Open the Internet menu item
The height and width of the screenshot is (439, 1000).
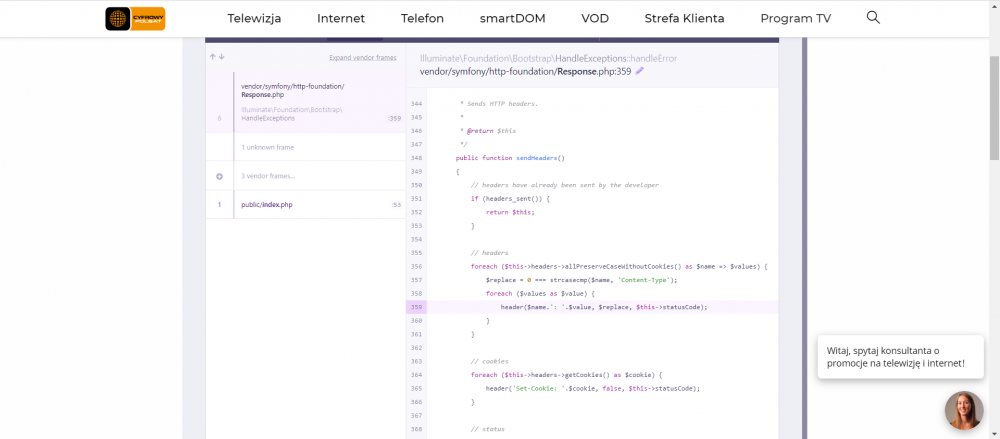click(x=341, y=18)
